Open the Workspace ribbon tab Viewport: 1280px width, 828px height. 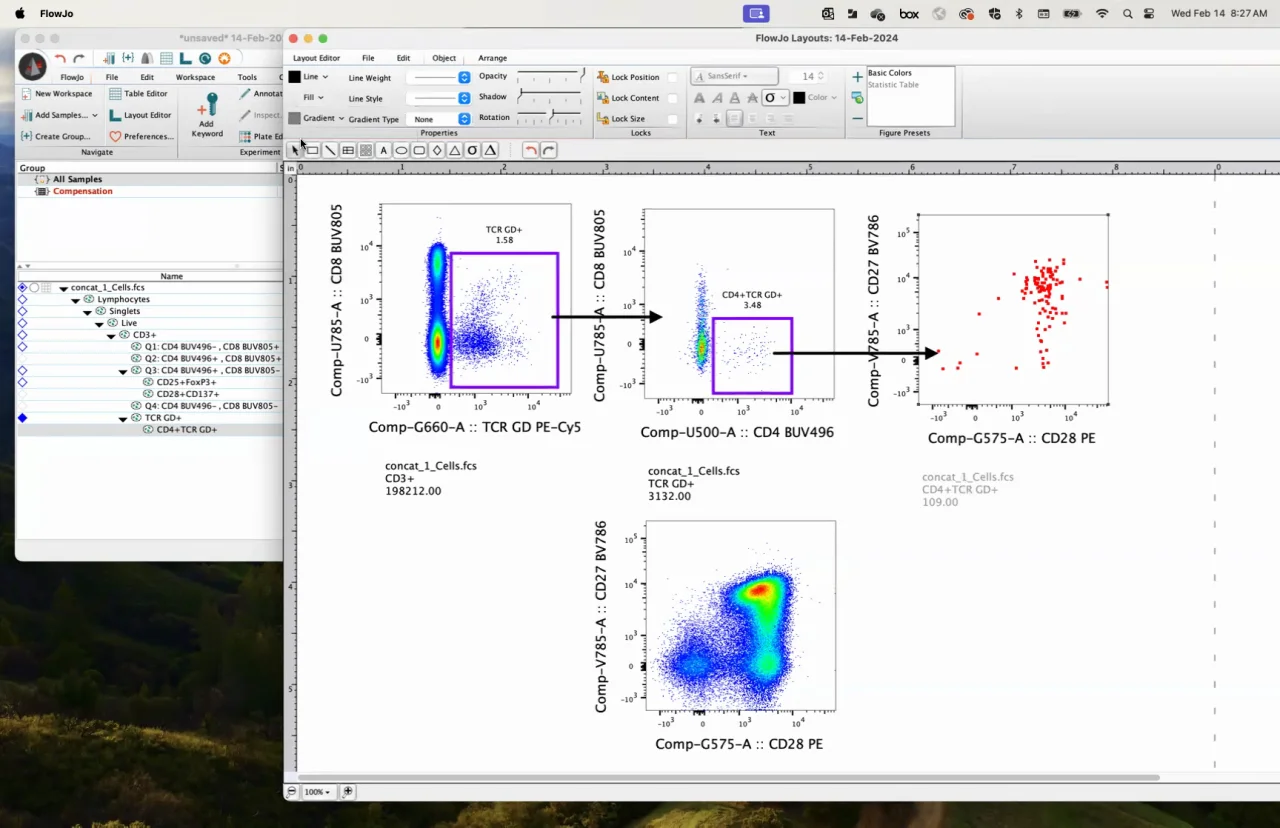click(x=195, y=77)
